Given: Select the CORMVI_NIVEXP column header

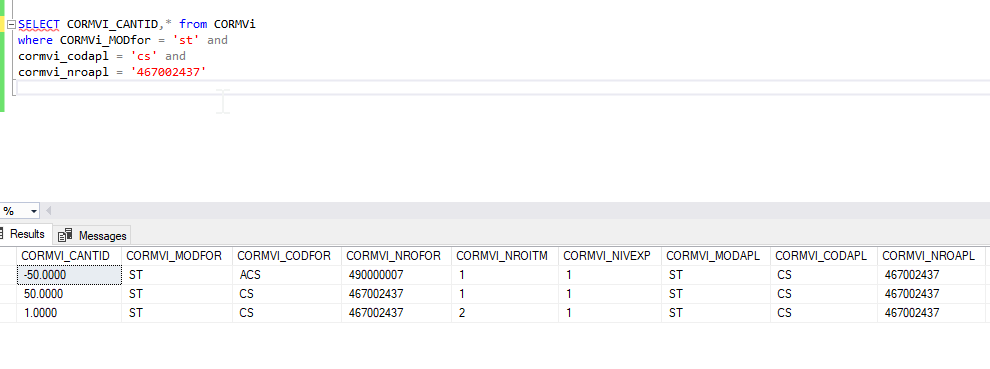Looking at the screenshot, I should pos(609,256).
